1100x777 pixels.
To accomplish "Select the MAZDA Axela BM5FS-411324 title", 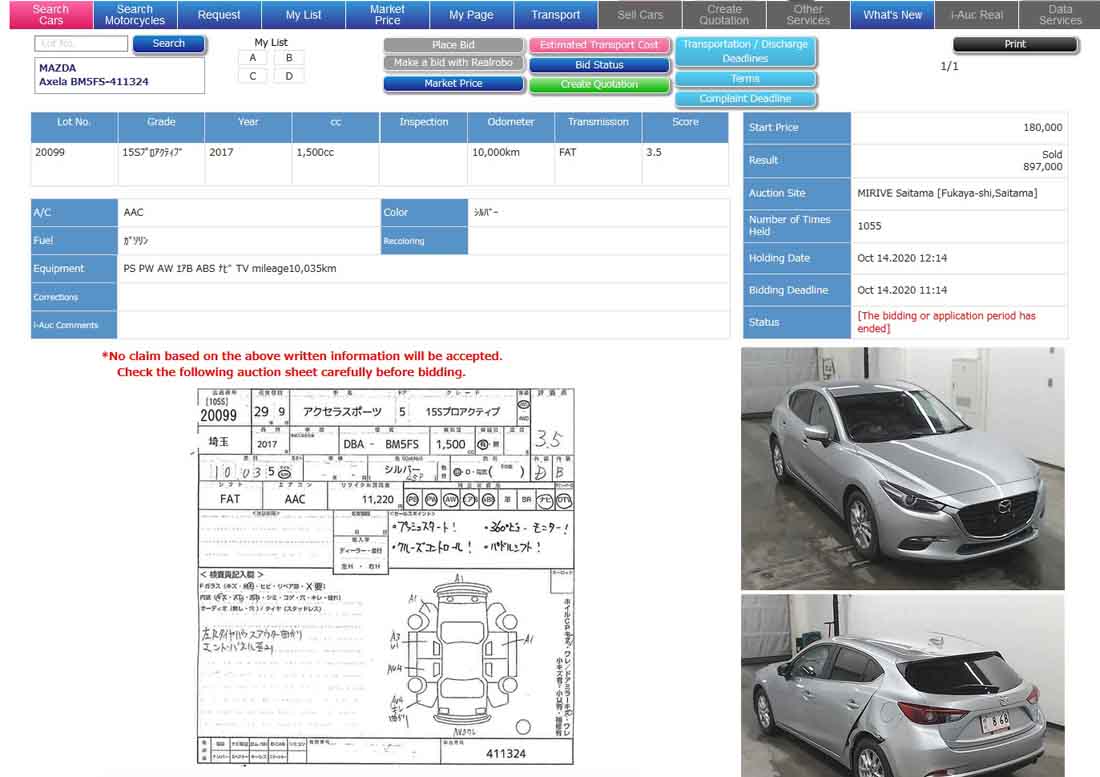I will pyautogui.click(x=94, y=75).
